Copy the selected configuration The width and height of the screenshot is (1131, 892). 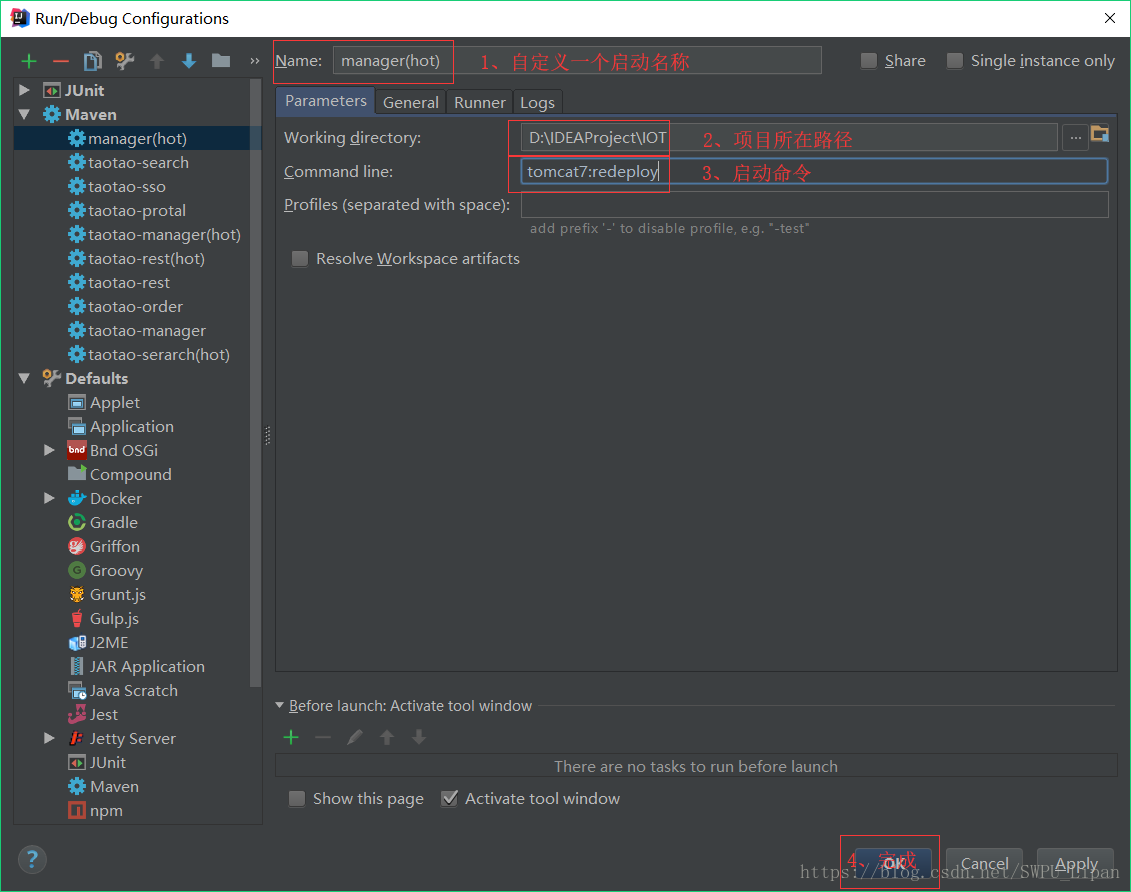92,61
